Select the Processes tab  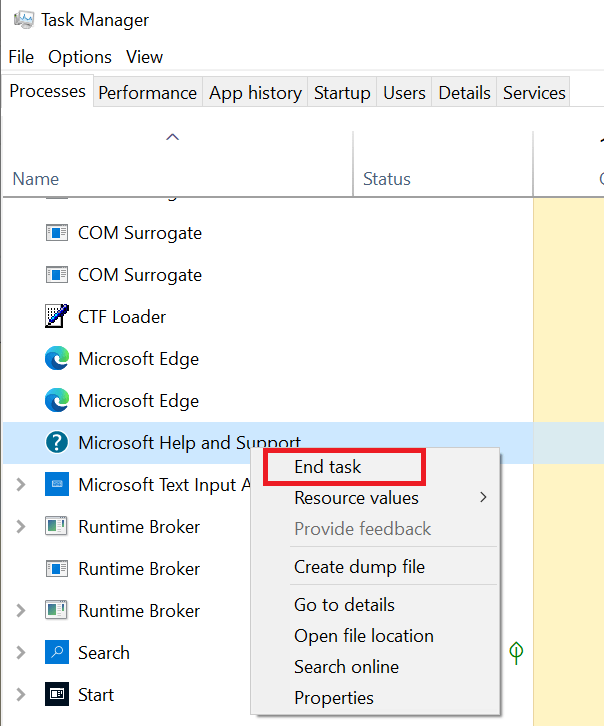coord(47,91)
